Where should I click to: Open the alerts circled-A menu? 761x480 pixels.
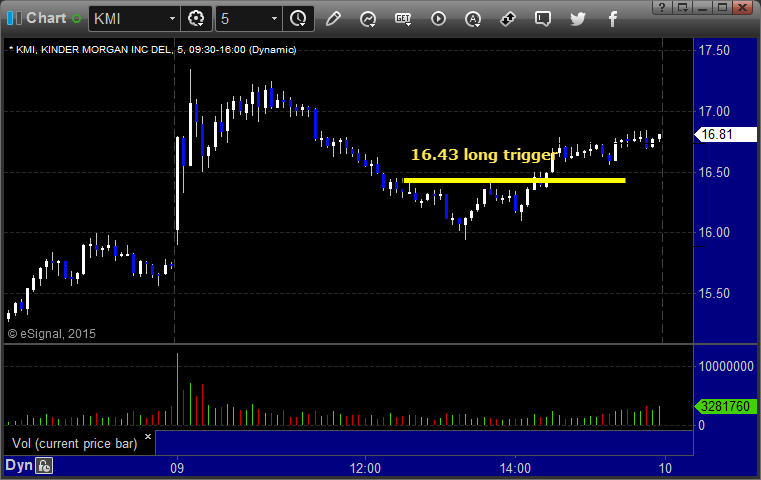pyautogui.click(x=473, y=19)
